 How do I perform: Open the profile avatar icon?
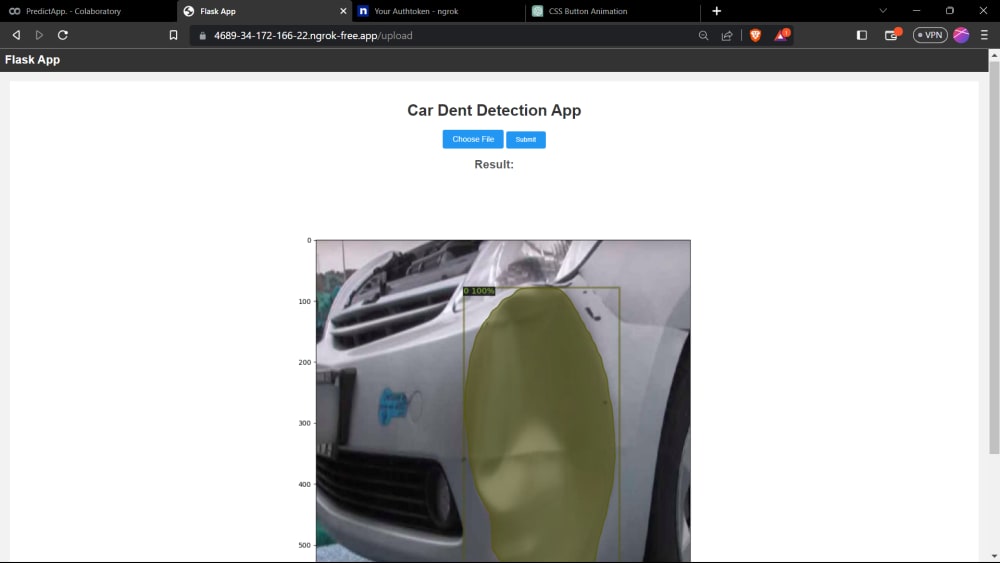961,35
